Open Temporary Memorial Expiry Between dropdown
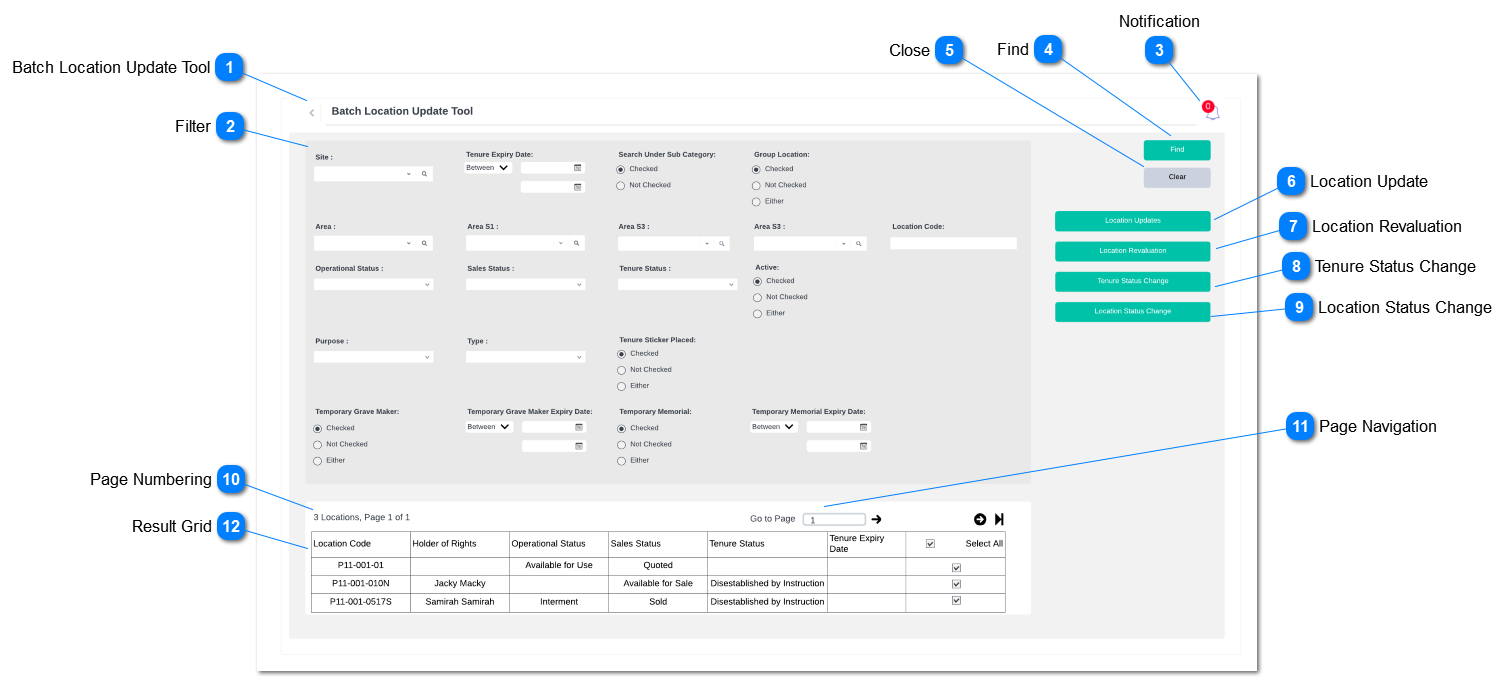The image size is (1508, 680). (x=774, y=427)
